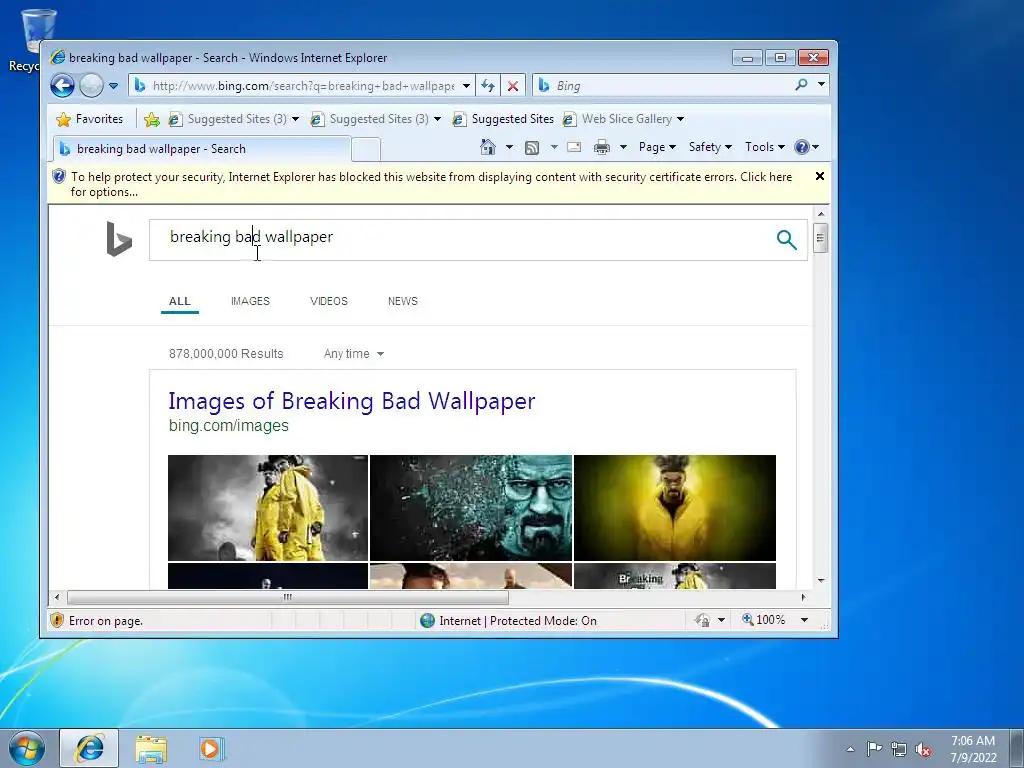Viewport: 1024px width, 768px height.
Task: Open teal shattered face thumbnail
Action: coord(471,508)
